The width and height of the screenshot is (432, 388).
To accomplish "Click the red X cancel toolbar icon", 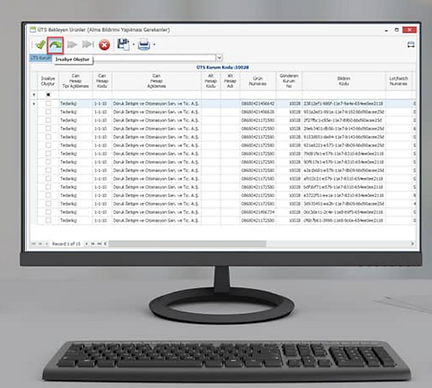I will (x=104, y=45).
